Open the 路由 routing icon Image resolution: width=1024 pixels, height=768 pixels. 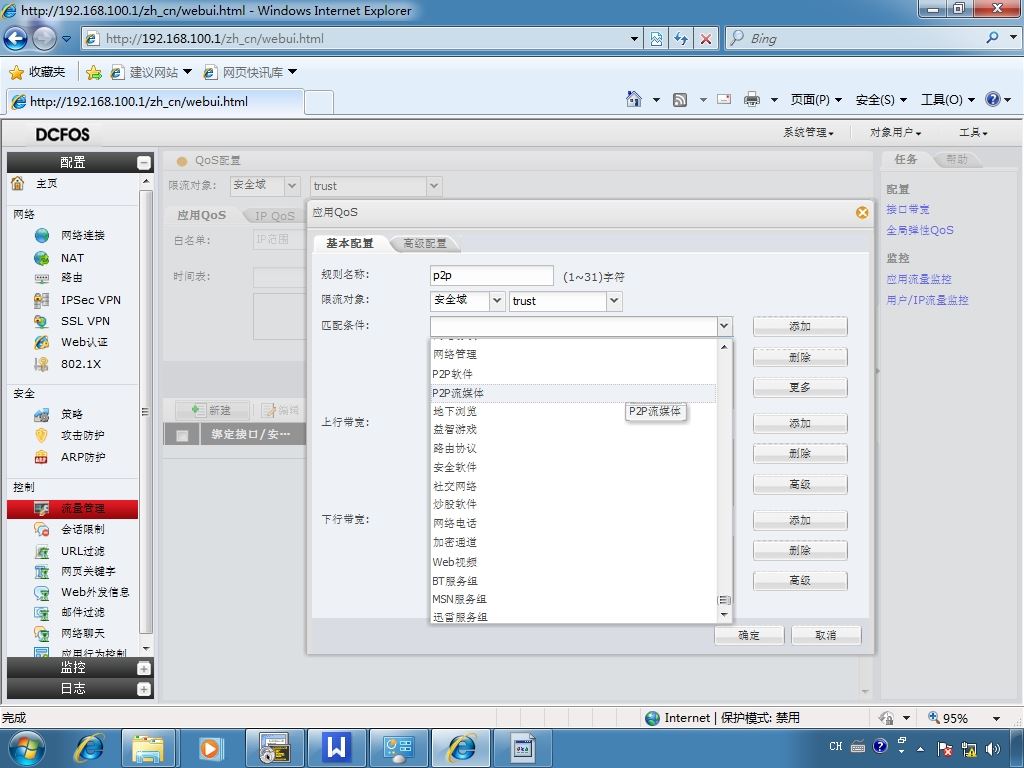coord(42,278)
